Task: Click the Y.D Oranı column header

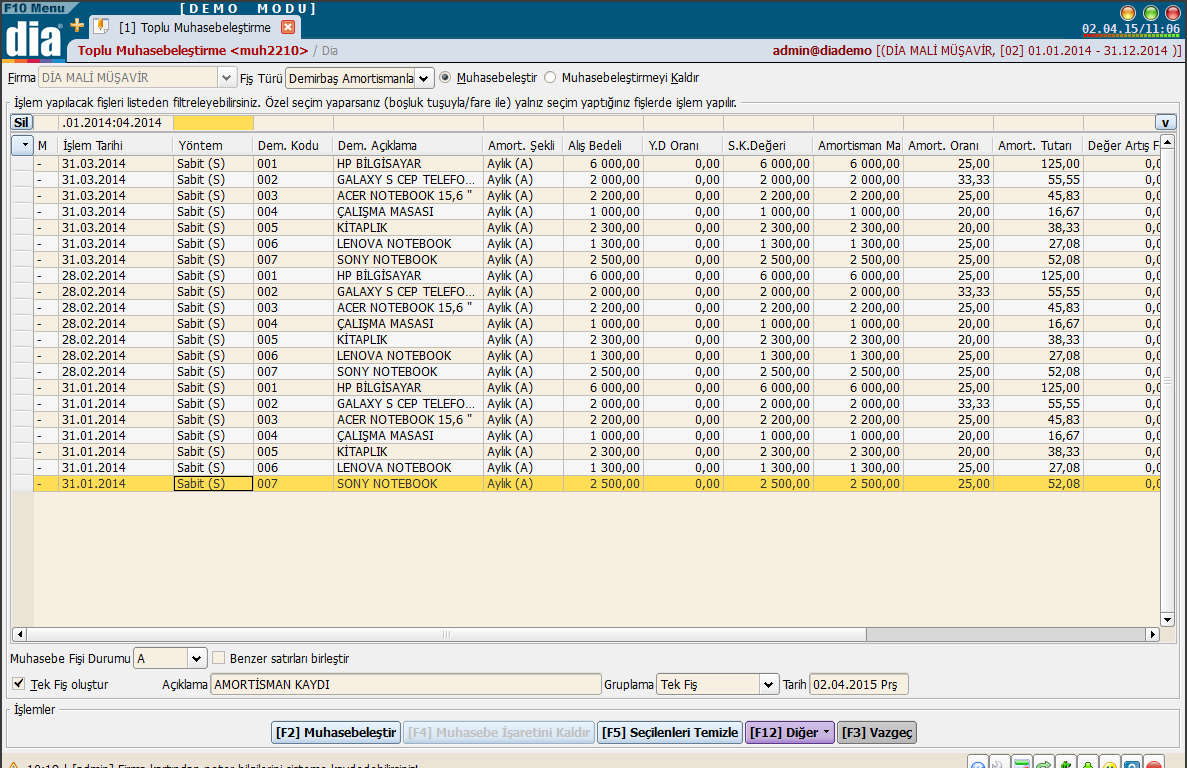Action: (684, 145)
